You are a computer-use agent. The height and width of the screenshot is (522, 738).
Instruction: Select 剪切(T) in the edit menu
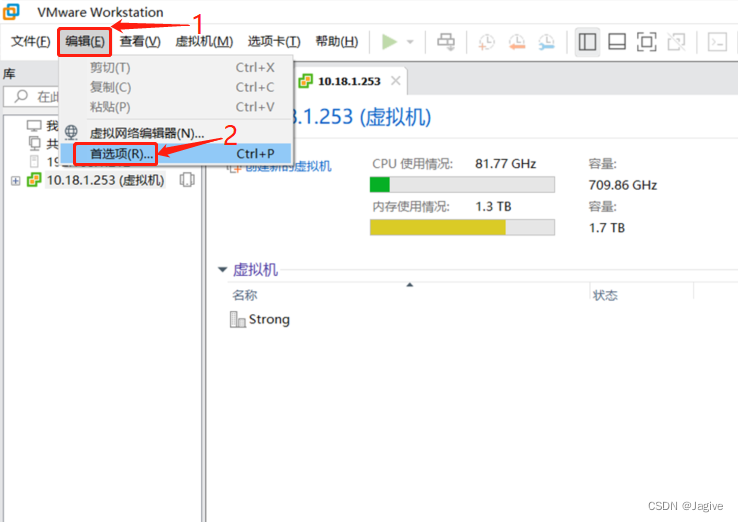coord(176,68)
